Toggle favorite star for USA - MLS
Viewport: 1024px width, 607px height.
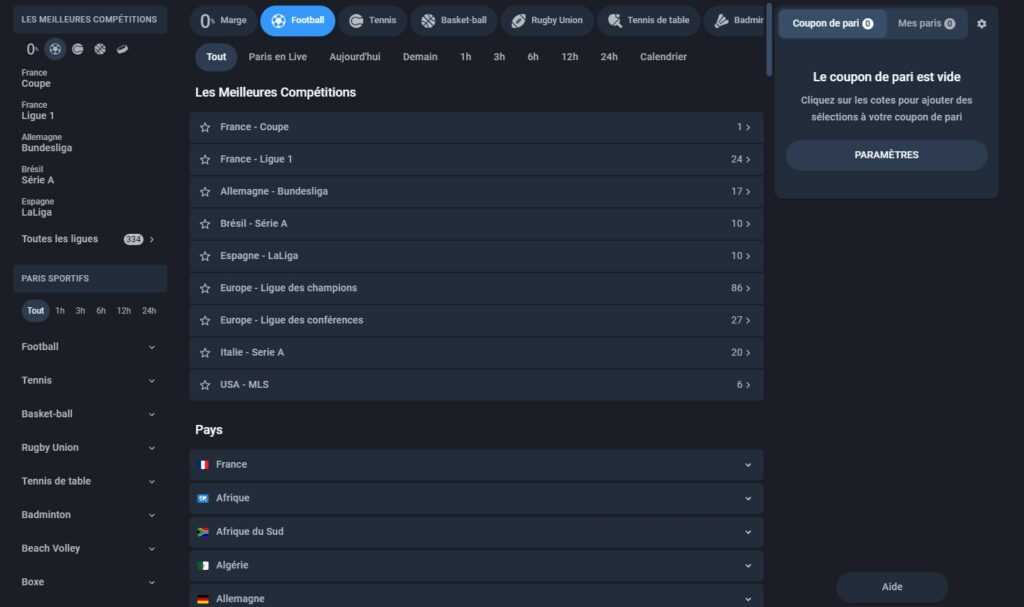205,385
